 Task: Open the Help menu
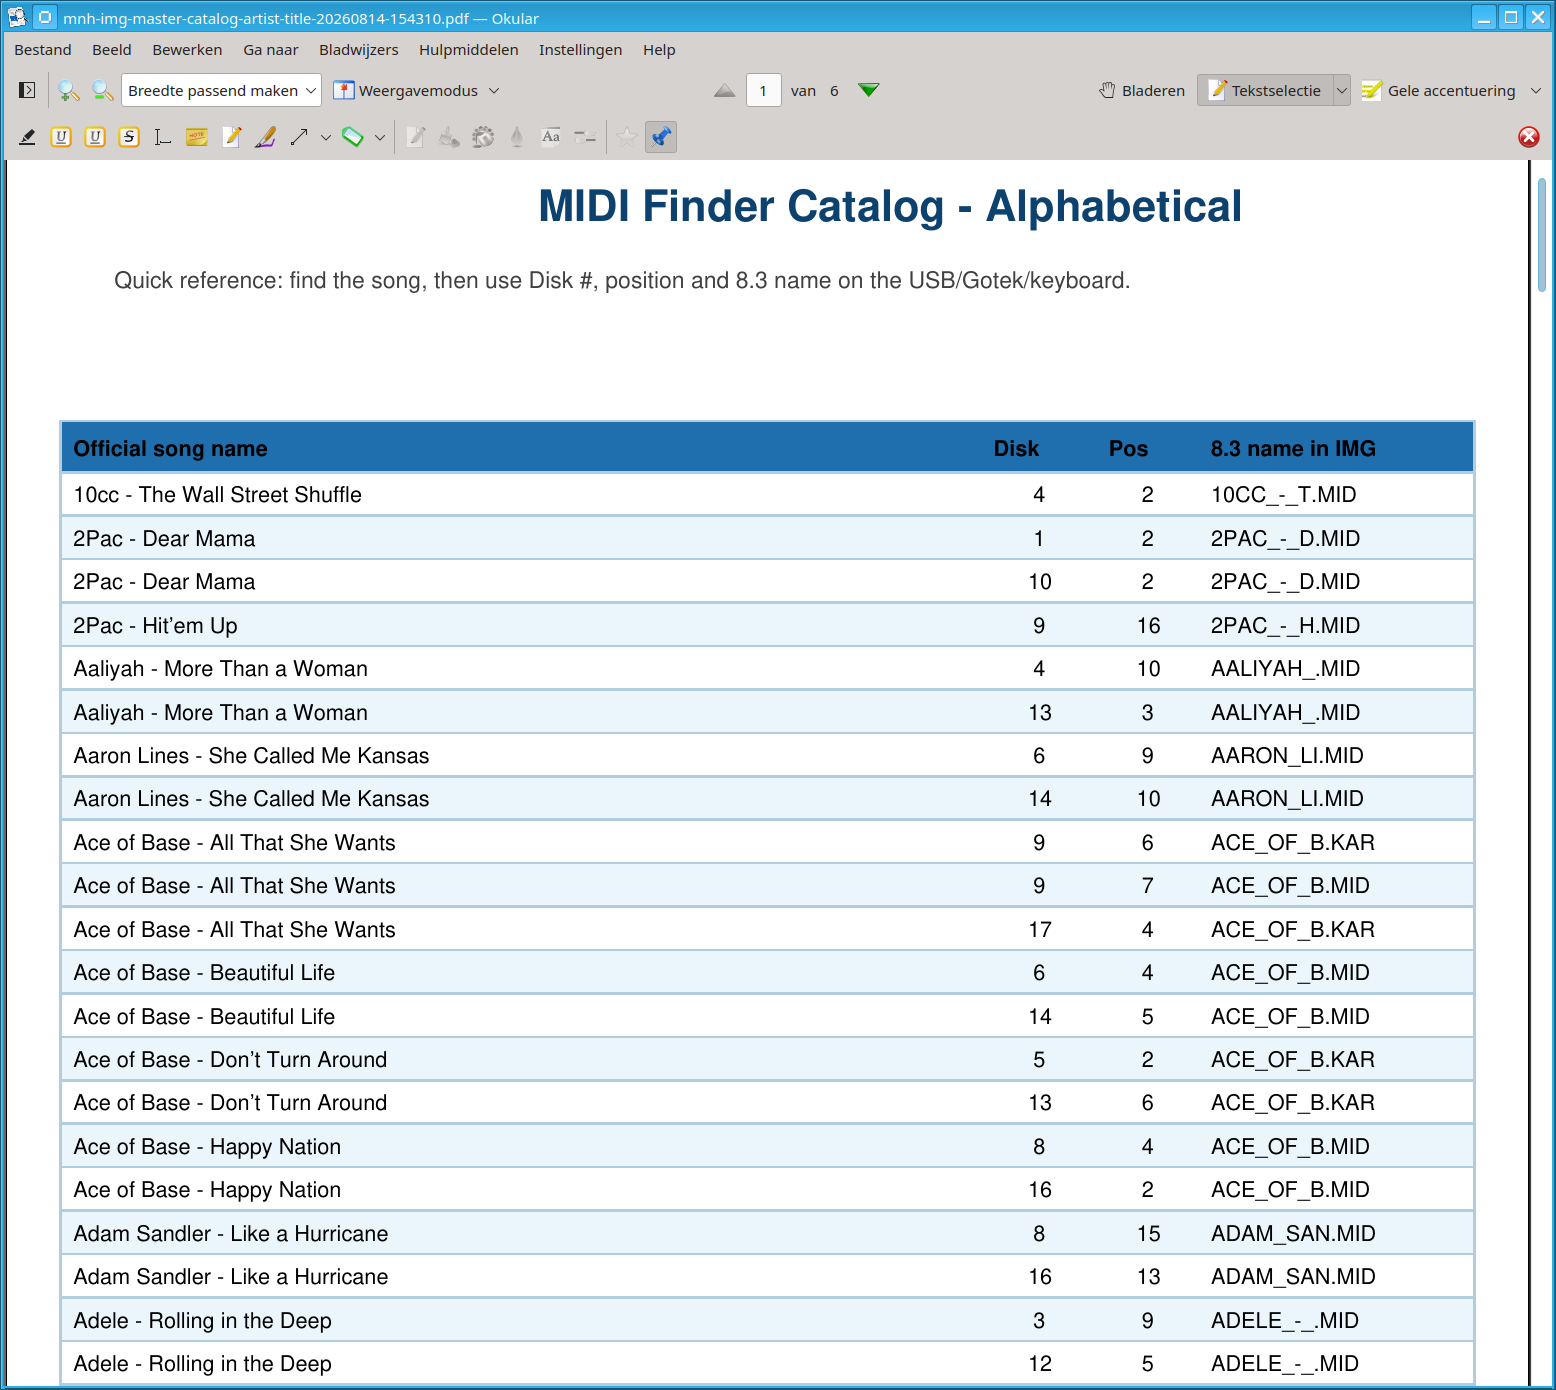point(659,50)
